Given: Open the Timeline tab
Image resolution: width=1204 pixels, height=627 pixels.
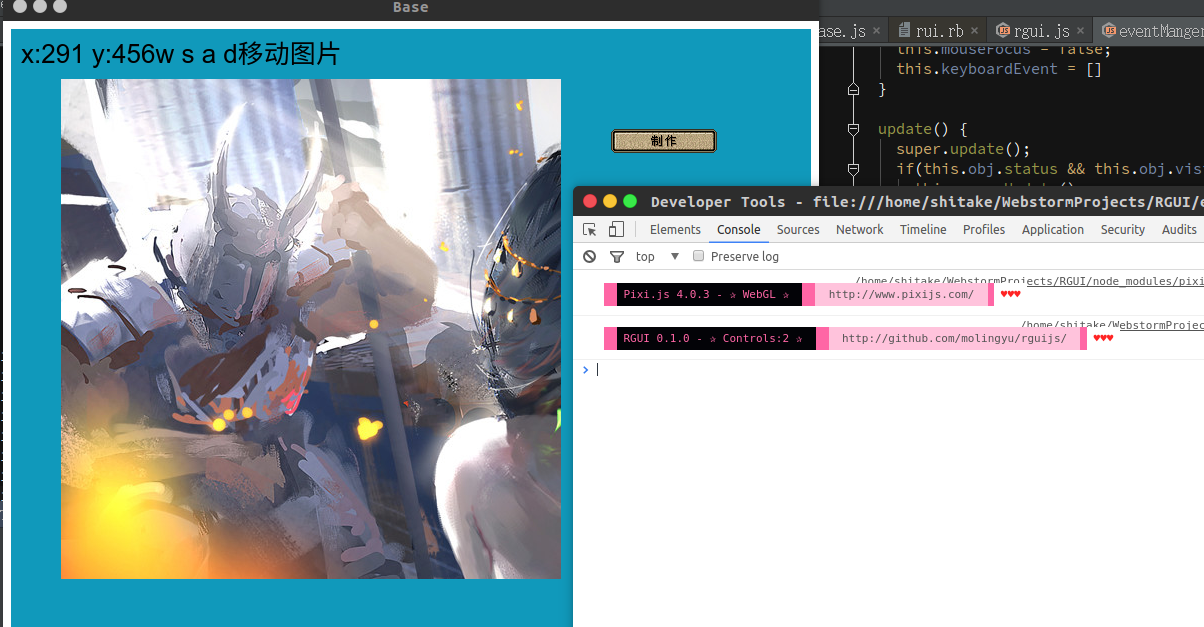Looking at the screenshot, I should click(x=923, y=230).
